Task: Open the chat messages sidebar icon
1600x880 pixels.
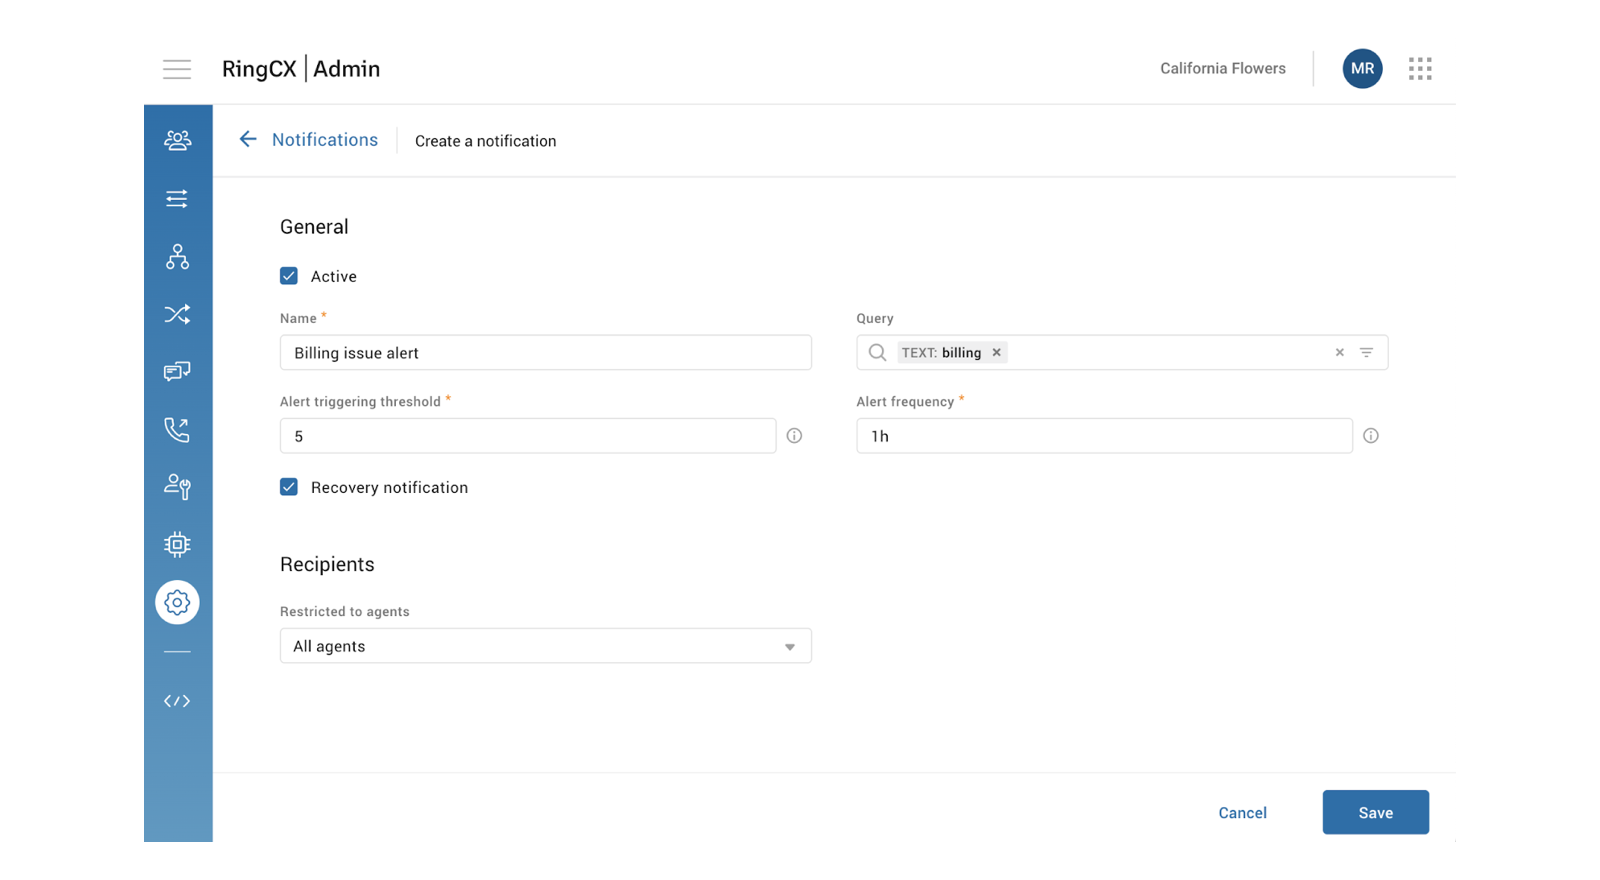Action: tap(177, 372)
